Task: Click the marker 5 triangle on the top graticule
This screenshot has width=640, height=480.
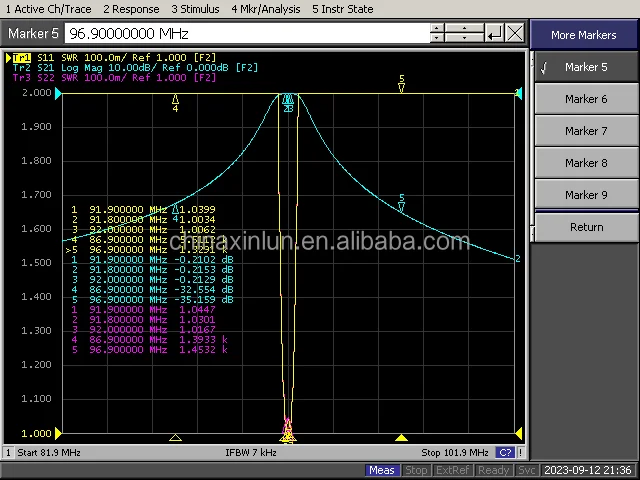Action: coord(401,86)
